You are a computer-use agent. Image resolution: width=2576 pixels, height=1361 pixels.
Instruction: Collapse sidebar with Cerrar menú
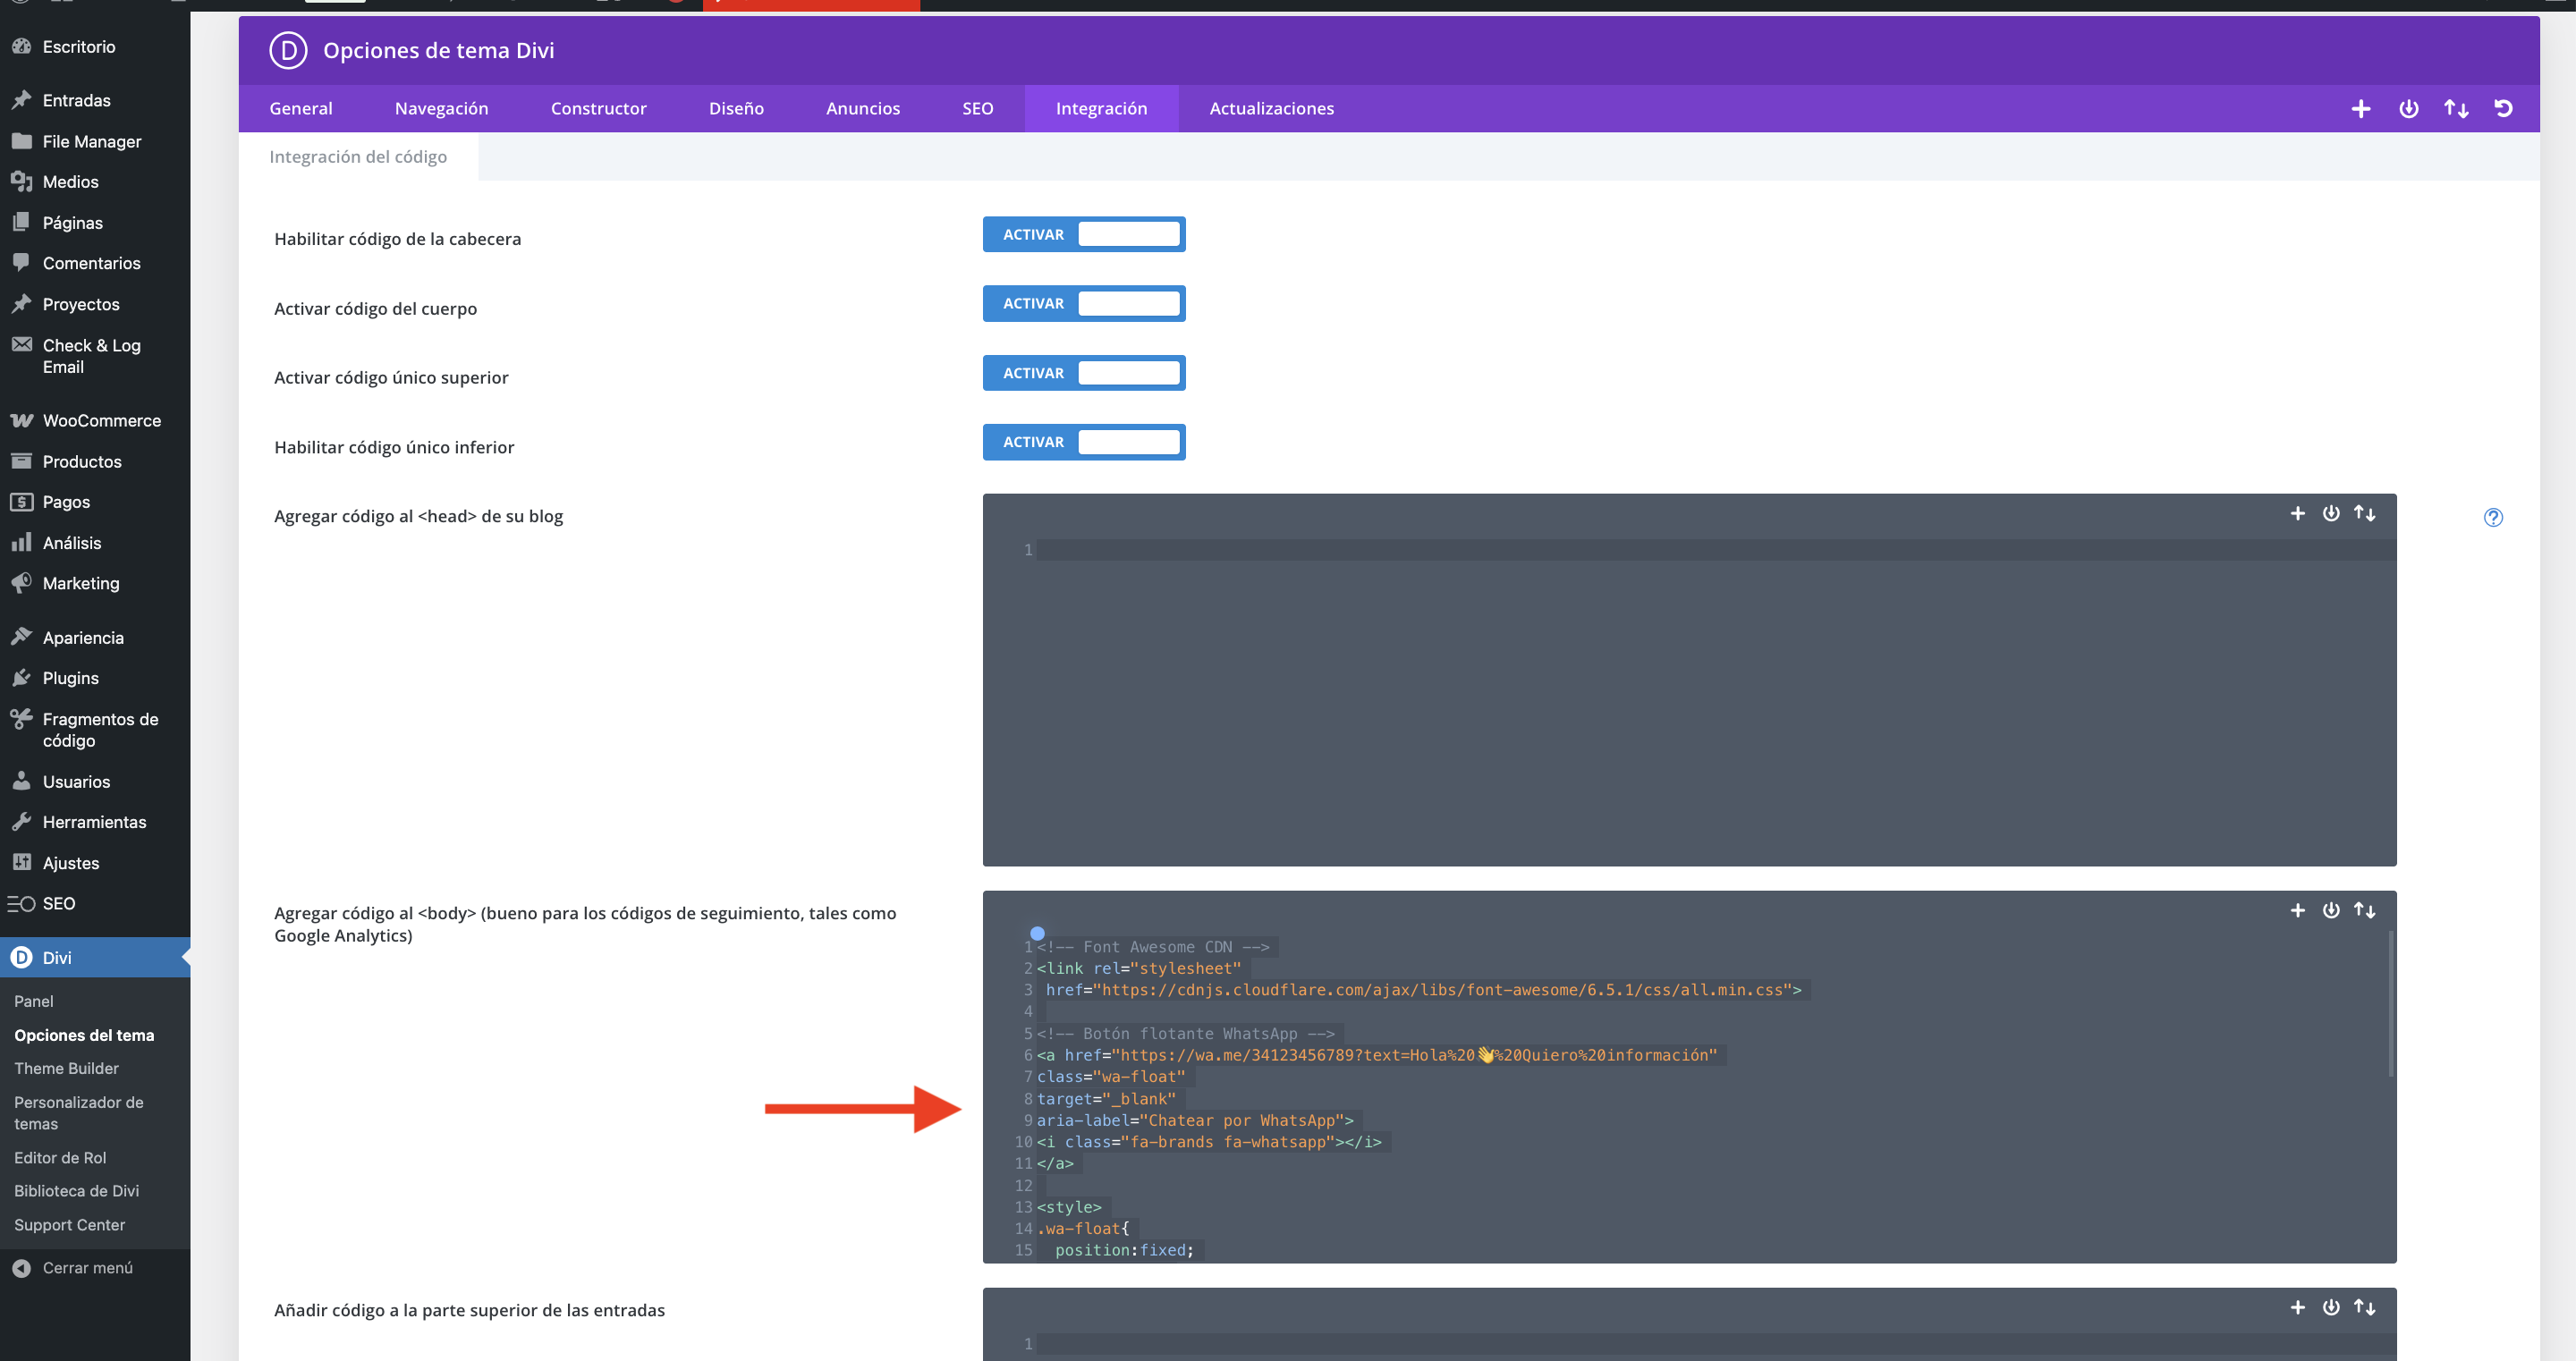[x=86, y=1267]
